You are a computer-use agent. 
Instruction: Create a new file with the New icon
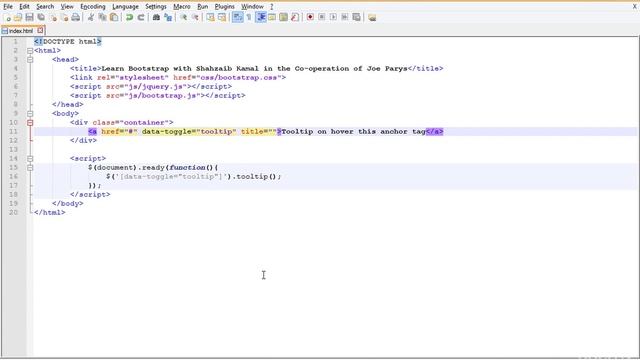click(x=7, y=18)
